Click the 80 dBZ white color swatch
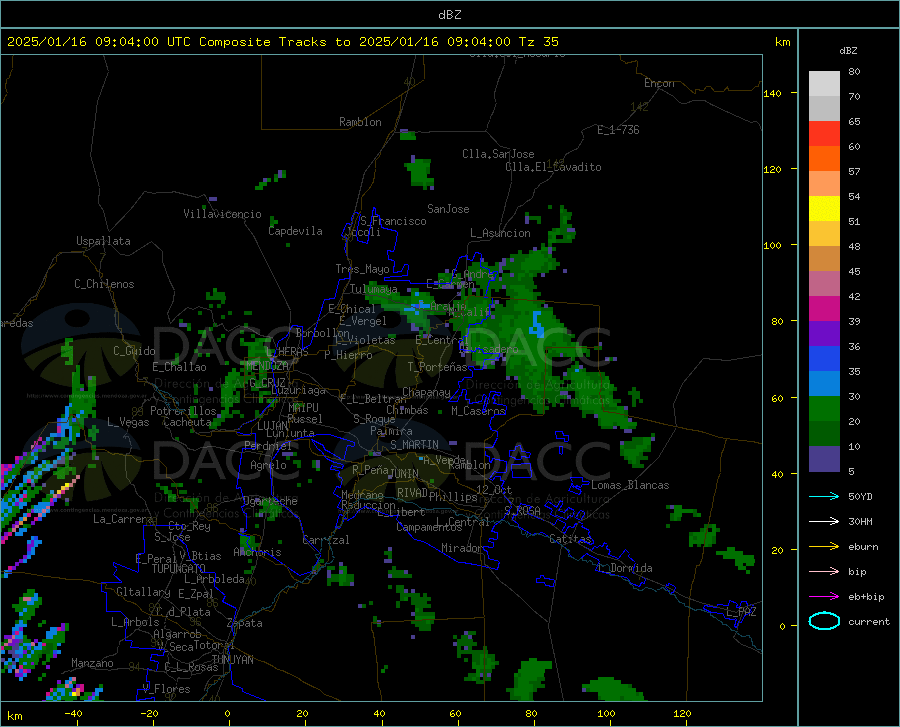The width and height of the screenshot is (900, 727). [824, 84]
